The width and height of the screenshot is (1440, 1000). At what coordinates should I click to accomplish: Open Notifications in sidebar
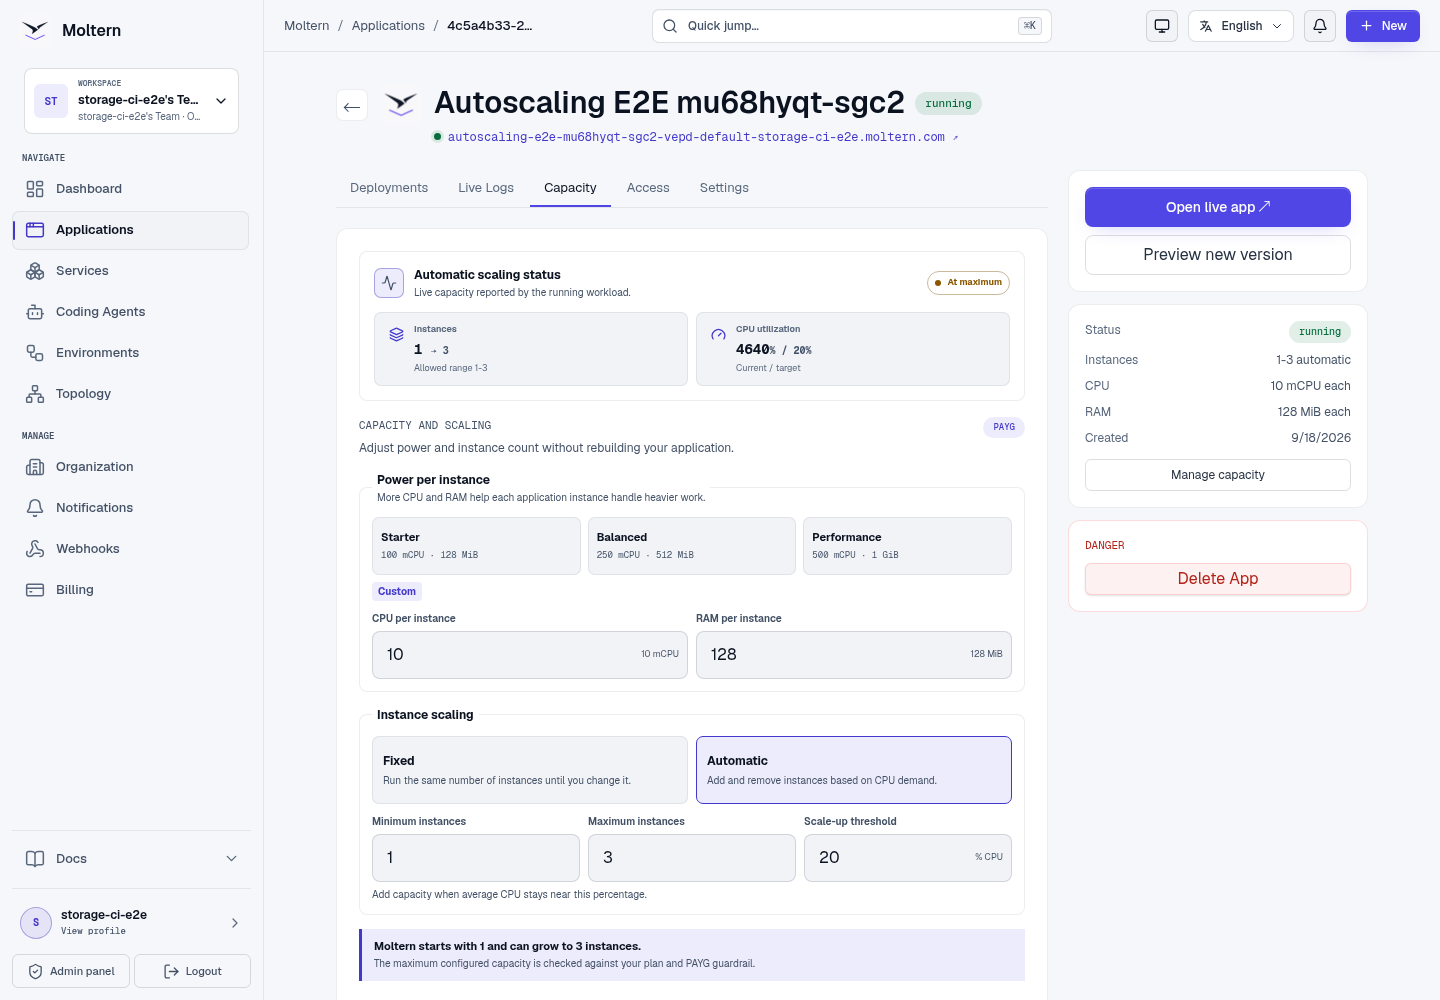[x=130, y=508]
